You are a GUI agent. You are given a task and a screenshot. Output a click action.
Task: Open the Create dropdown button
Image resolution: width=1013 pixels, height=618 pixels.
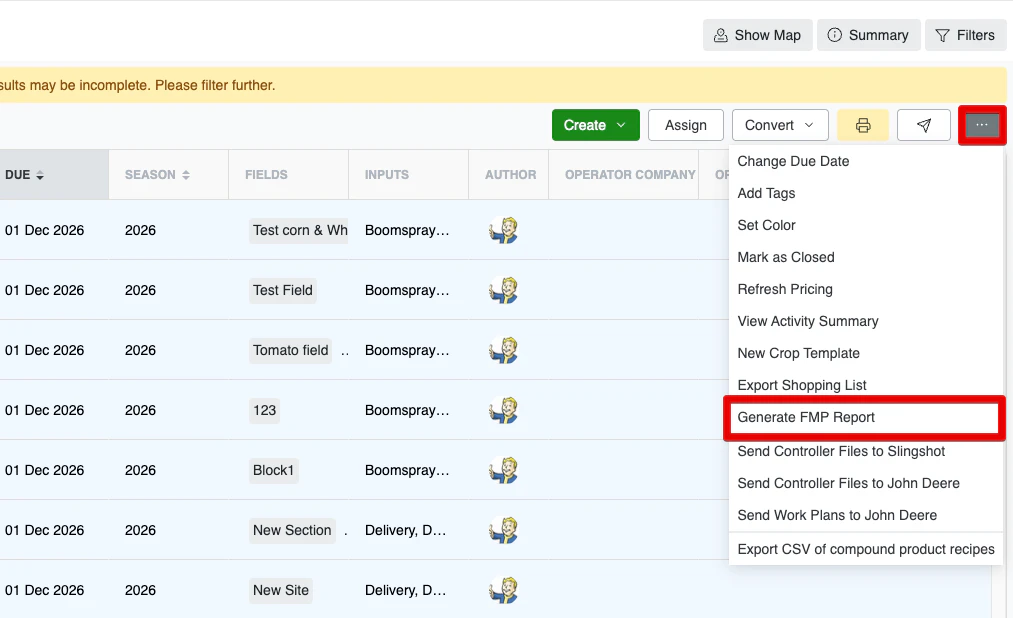click(x=596, y=125)
